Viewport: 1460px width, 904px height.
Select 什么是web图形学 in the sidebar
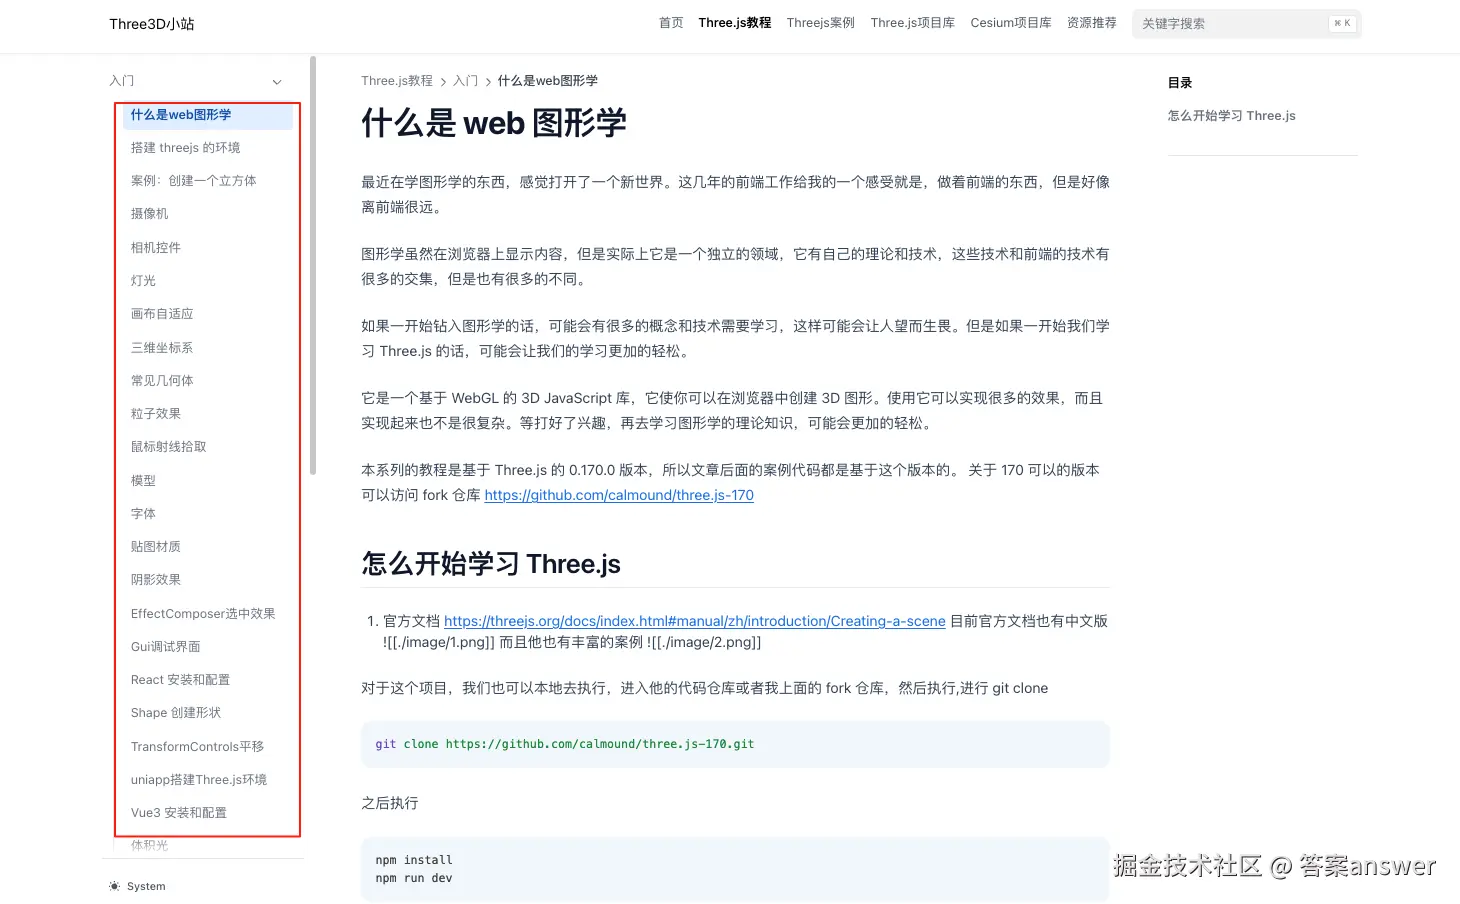point(208,115)
